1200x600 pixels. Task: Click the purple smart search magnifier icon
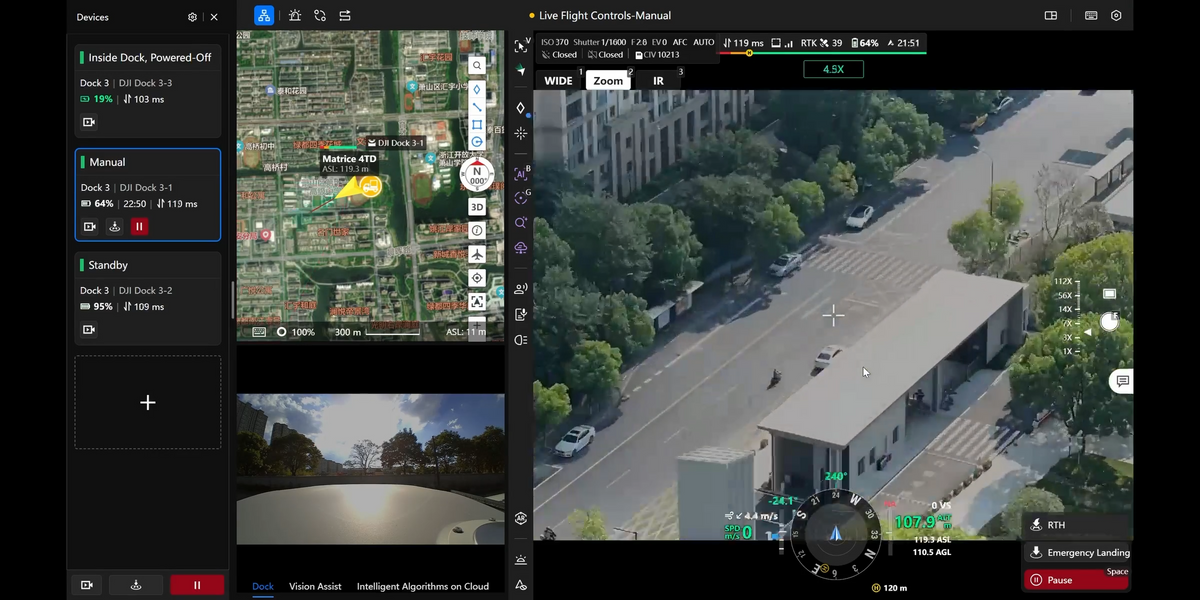point(520,223)
